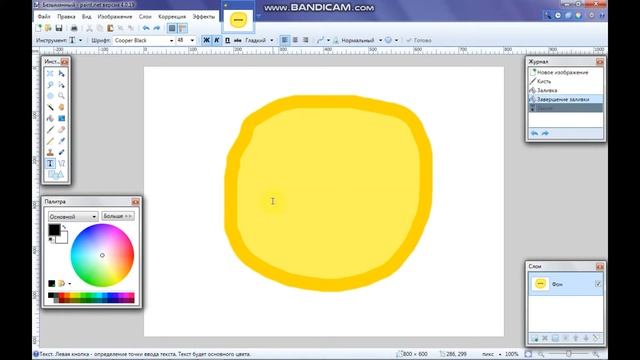Open the palette management dropdown arrow
Screen dimensions: 640x360
click(x=70, y=283)
